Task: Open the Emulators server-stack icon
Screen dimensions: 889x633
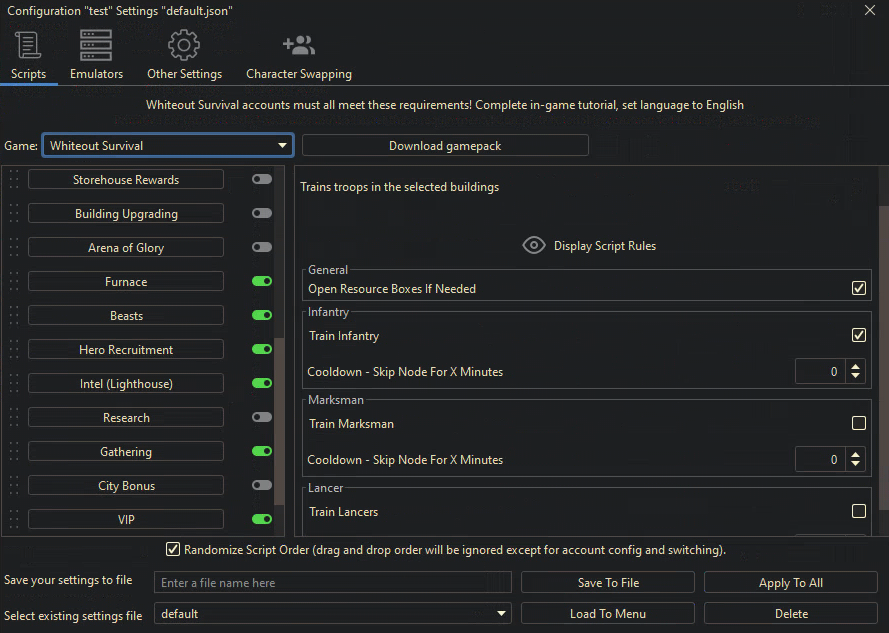Action: (x=96, y=45)
